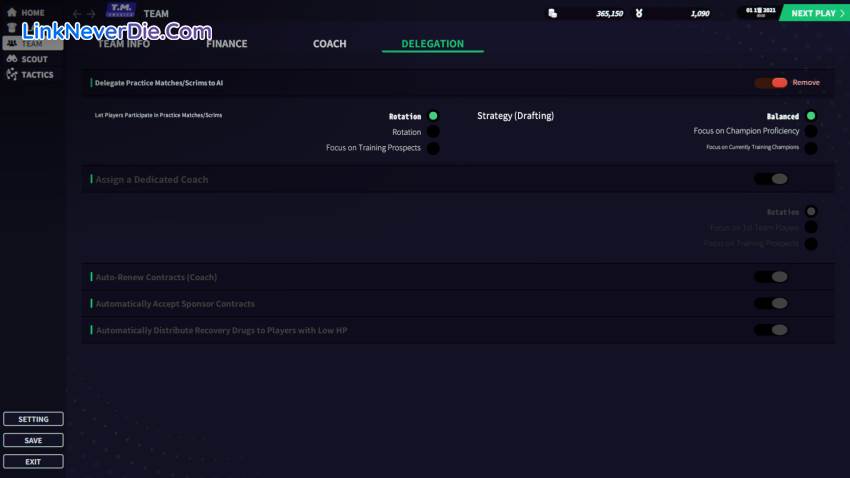
Task: Enable Automatically Accept Sponsor Contracts
Action: click(x=771, y=303)
